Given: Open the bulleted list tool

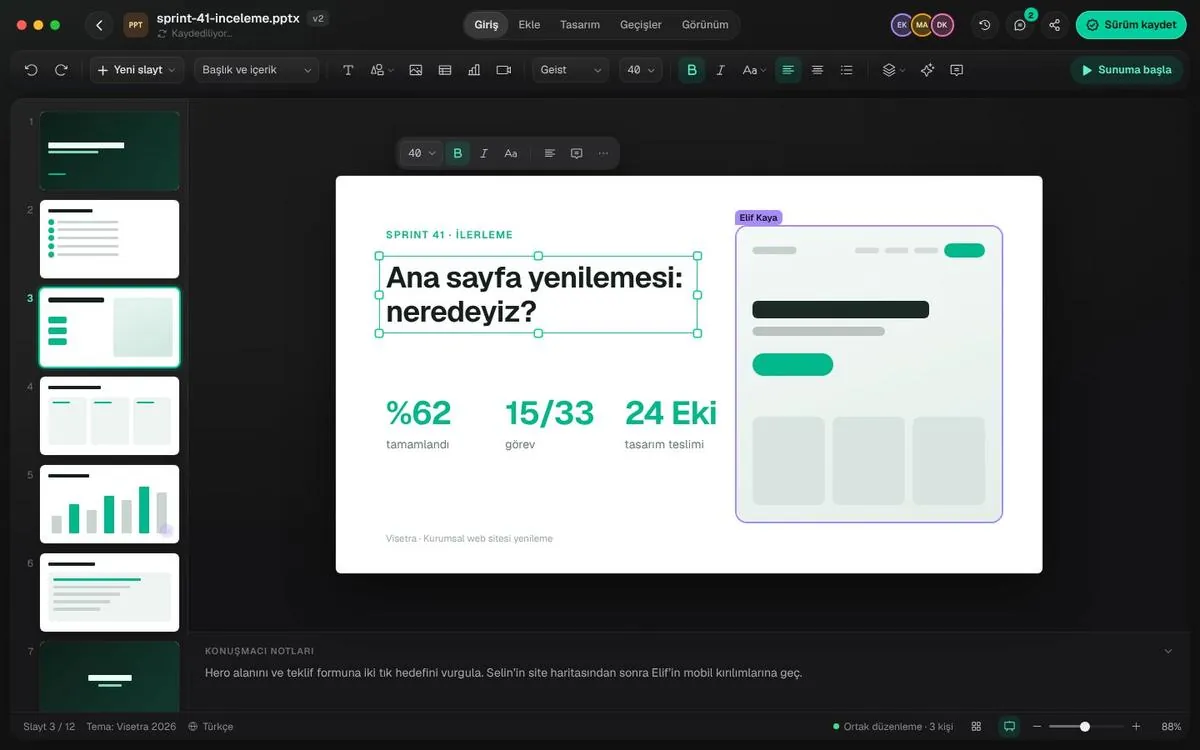Looking at the screenshot, I should pos(847,70).
